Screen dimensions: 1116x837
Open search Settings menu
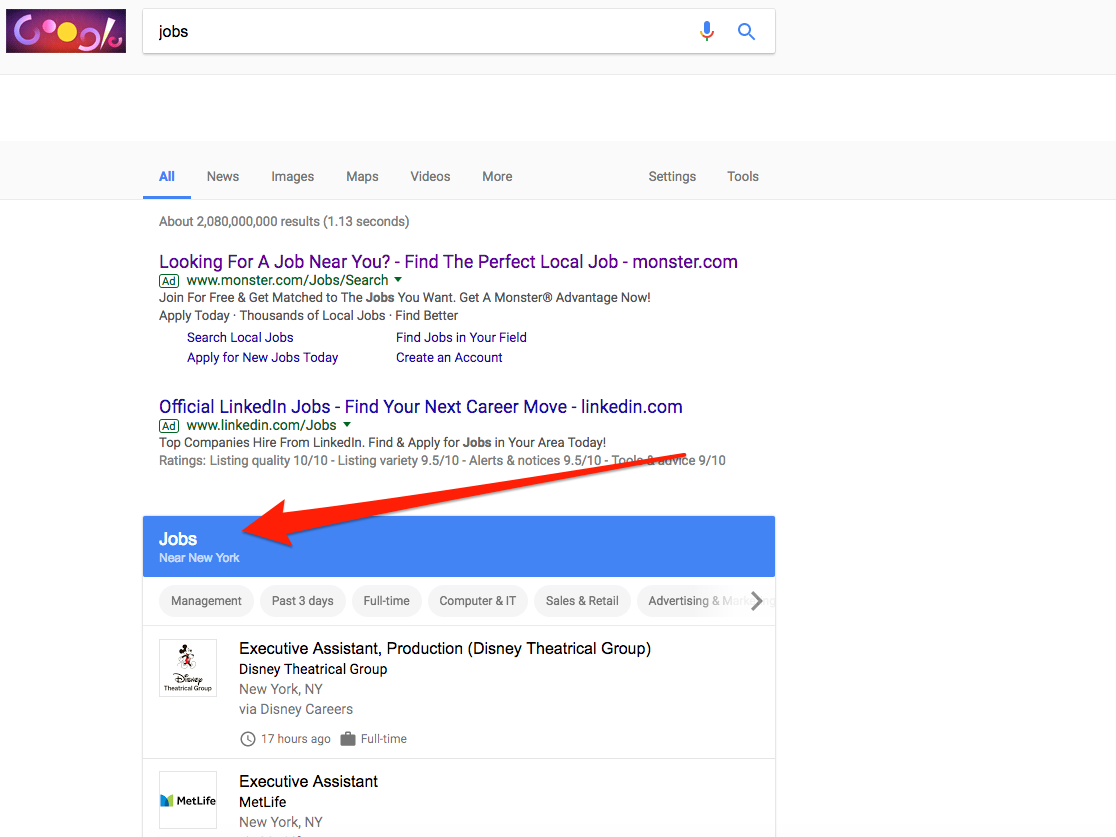[672, 177]
